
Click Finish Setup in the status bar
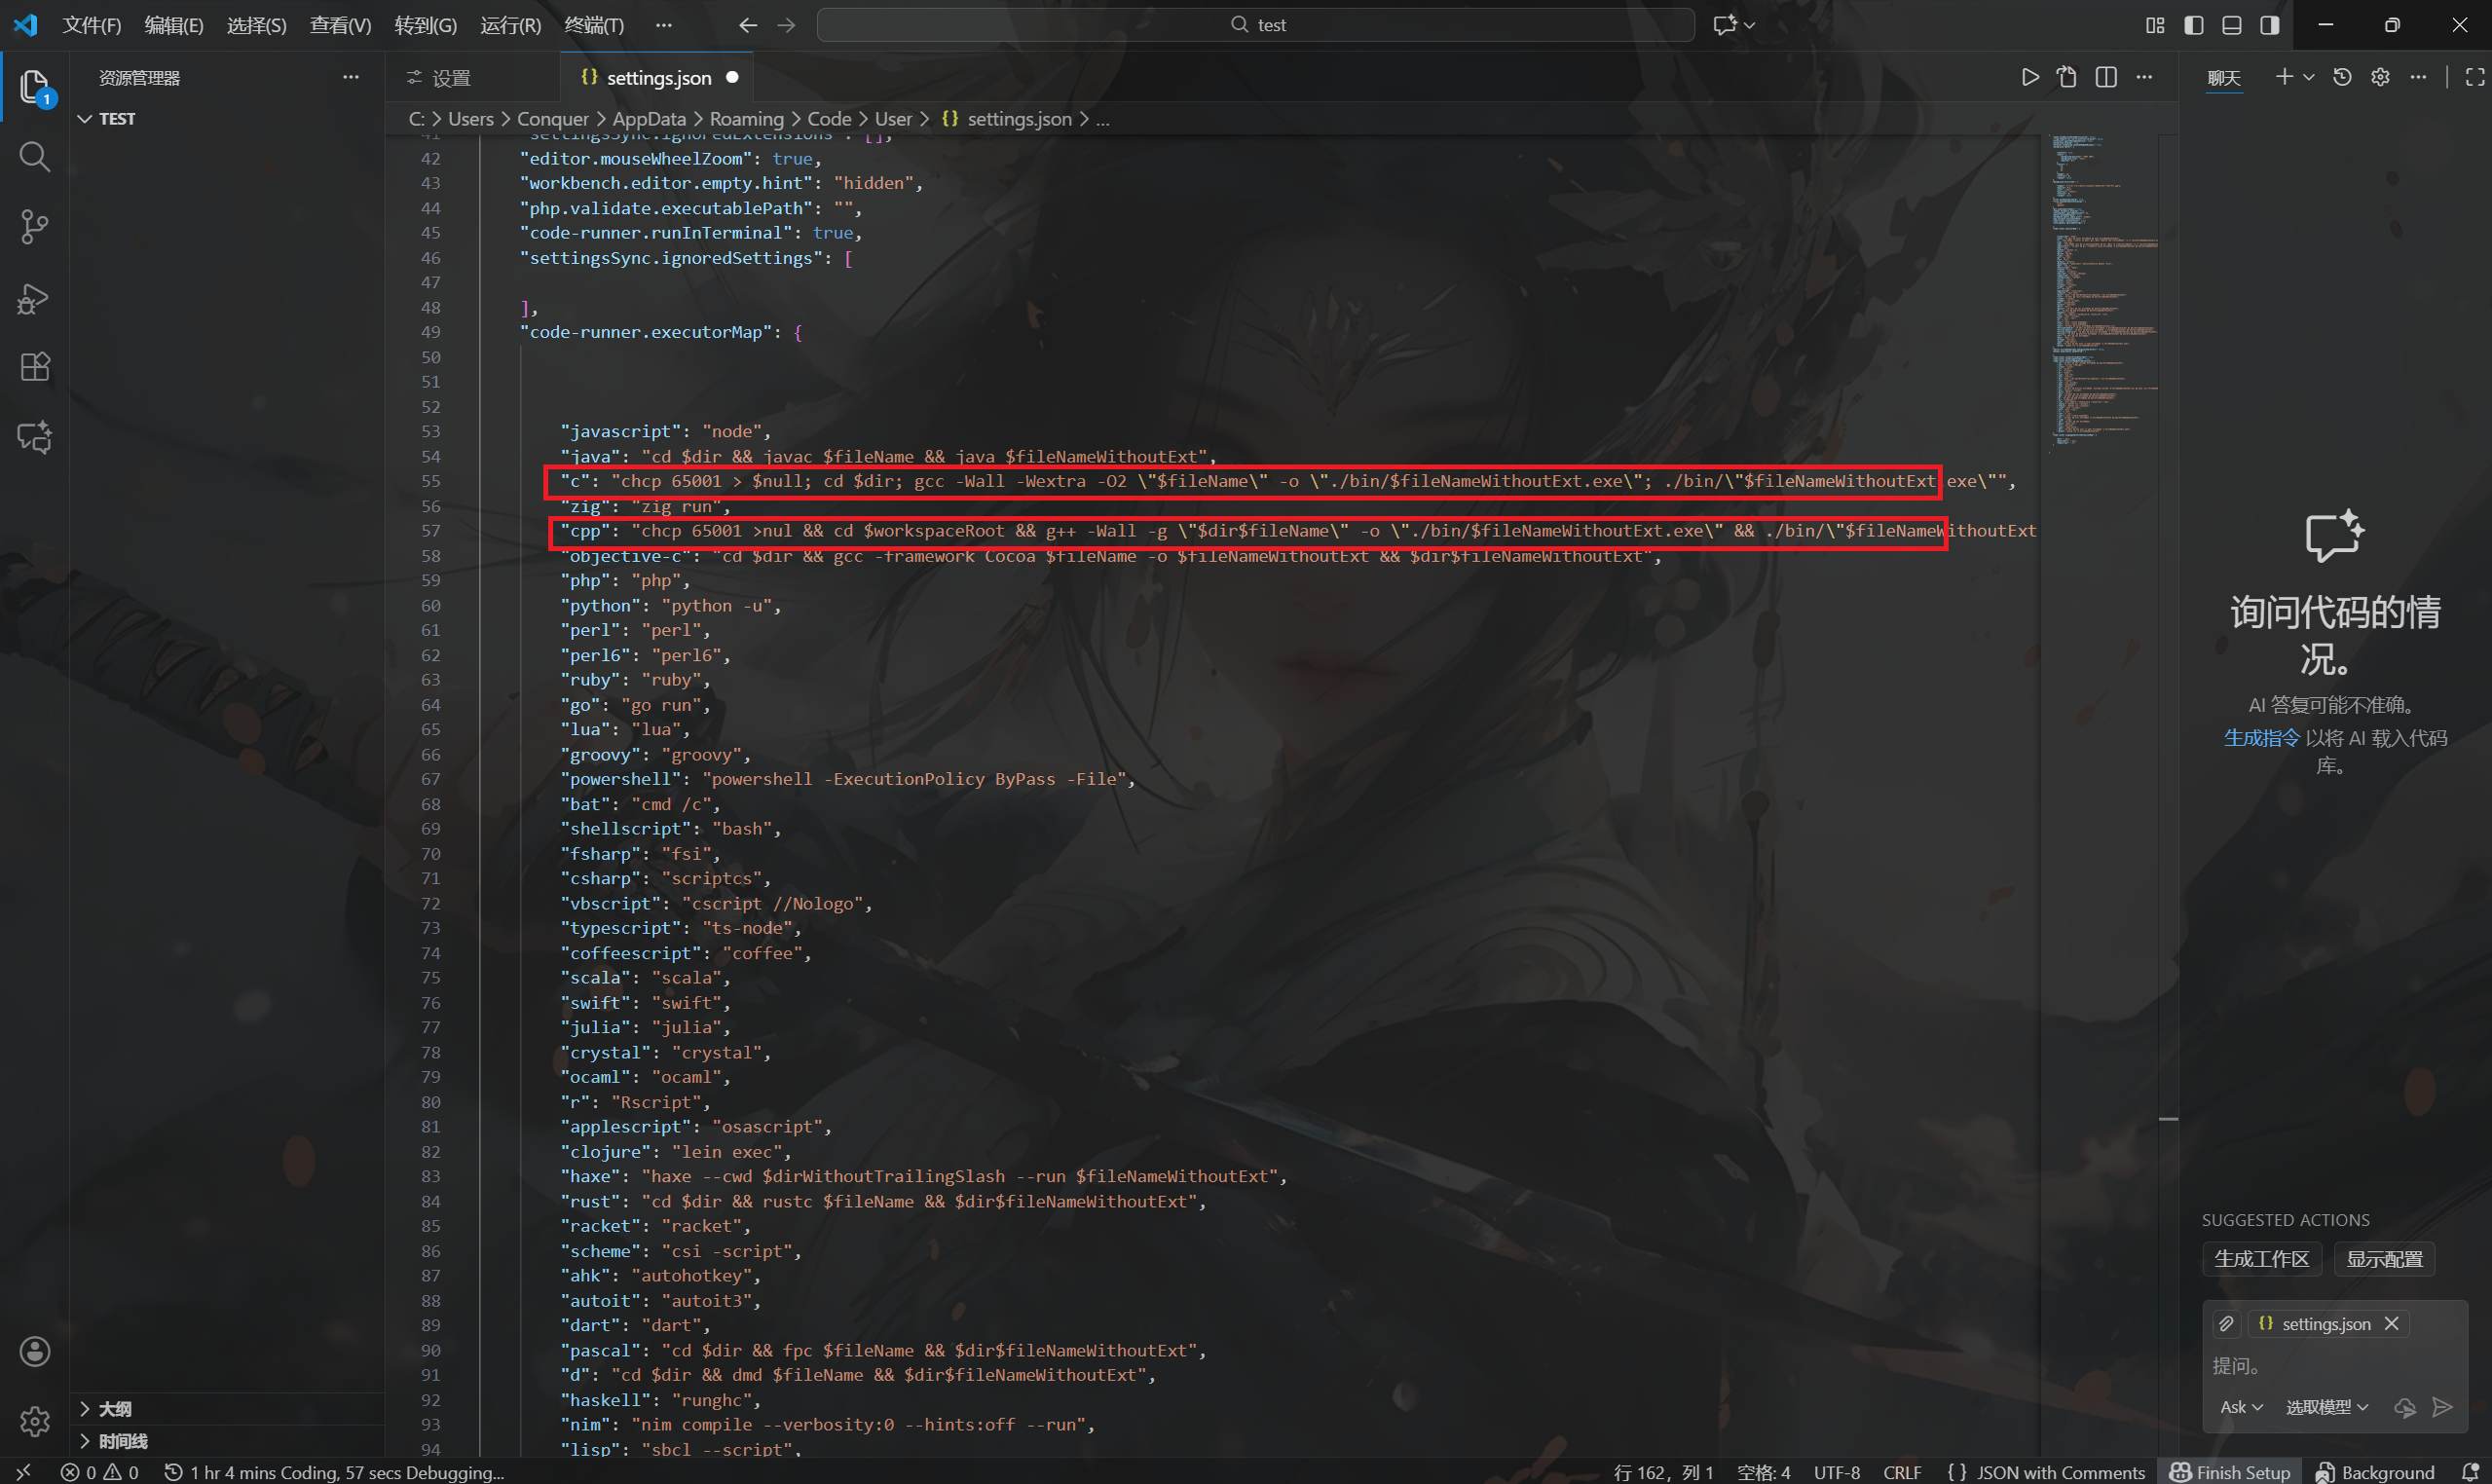point(2229,1471)
